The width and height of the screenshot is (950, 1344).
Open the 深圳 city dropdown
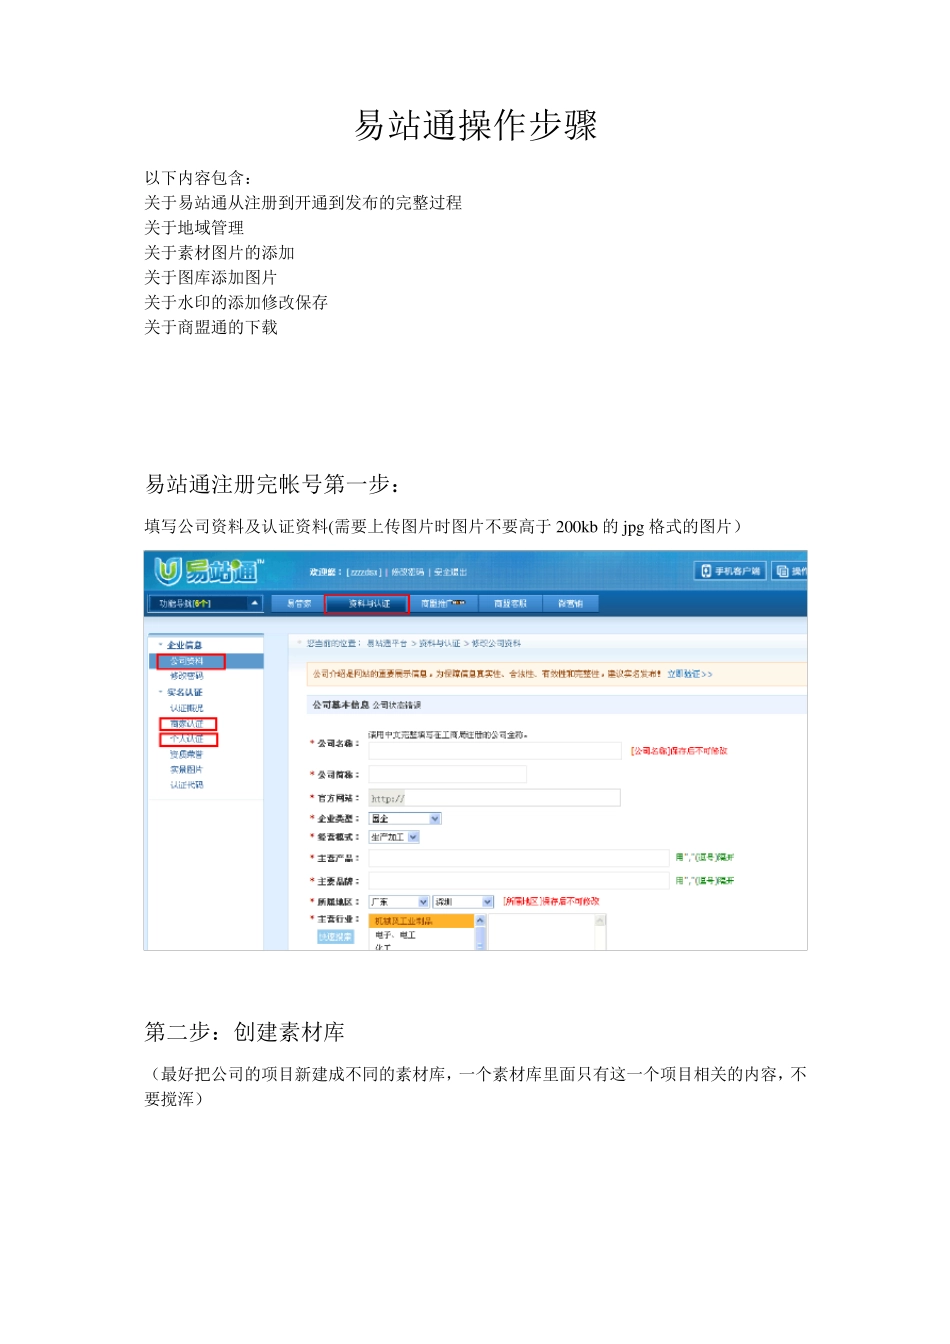(463, 902)
